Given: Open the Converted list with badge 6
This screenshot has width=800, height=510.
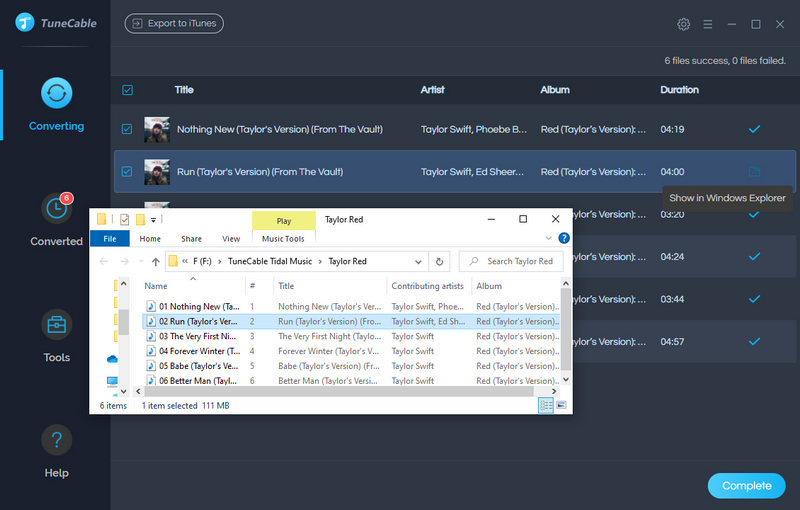Looking at the screenshot, I should [56, 219].
